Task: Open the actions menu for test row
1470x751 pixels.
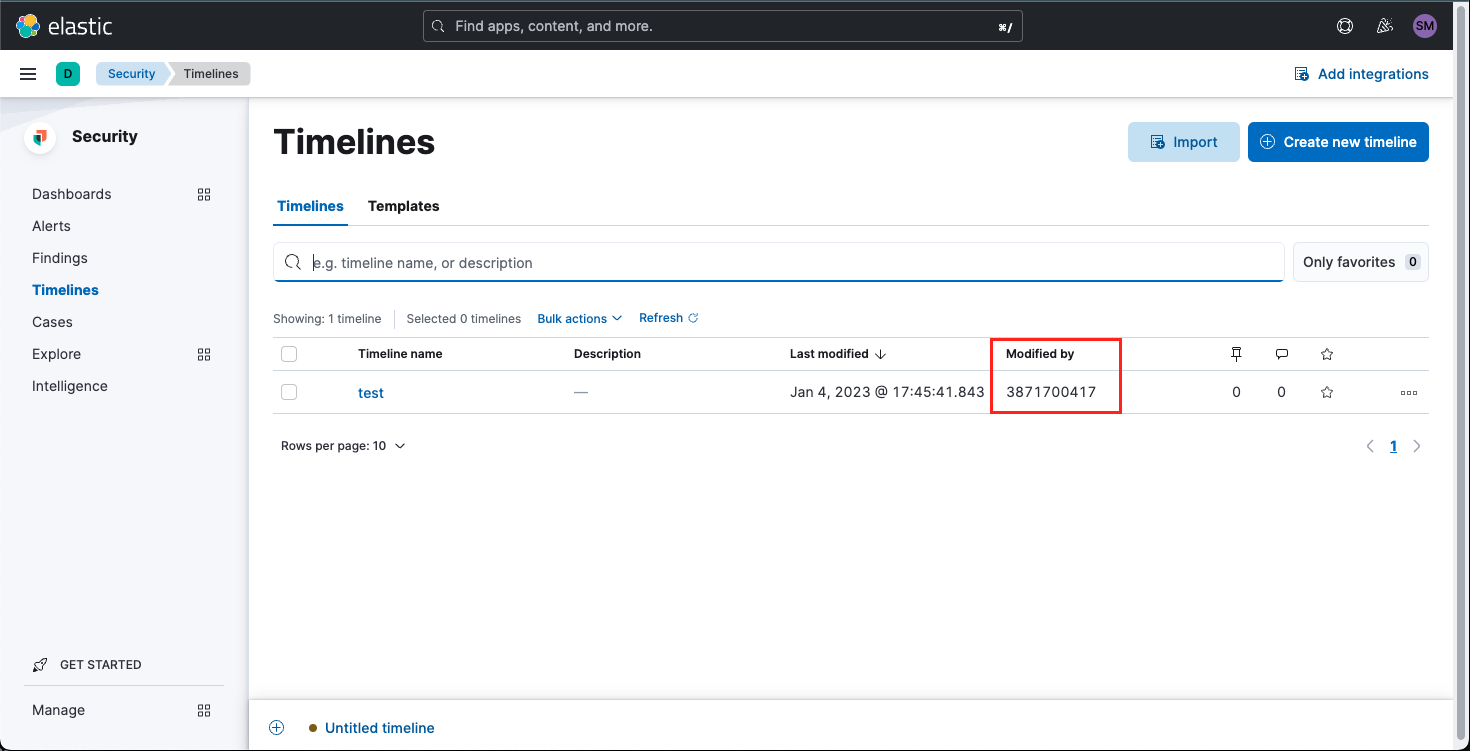Action: click(x=1409, y=393)
